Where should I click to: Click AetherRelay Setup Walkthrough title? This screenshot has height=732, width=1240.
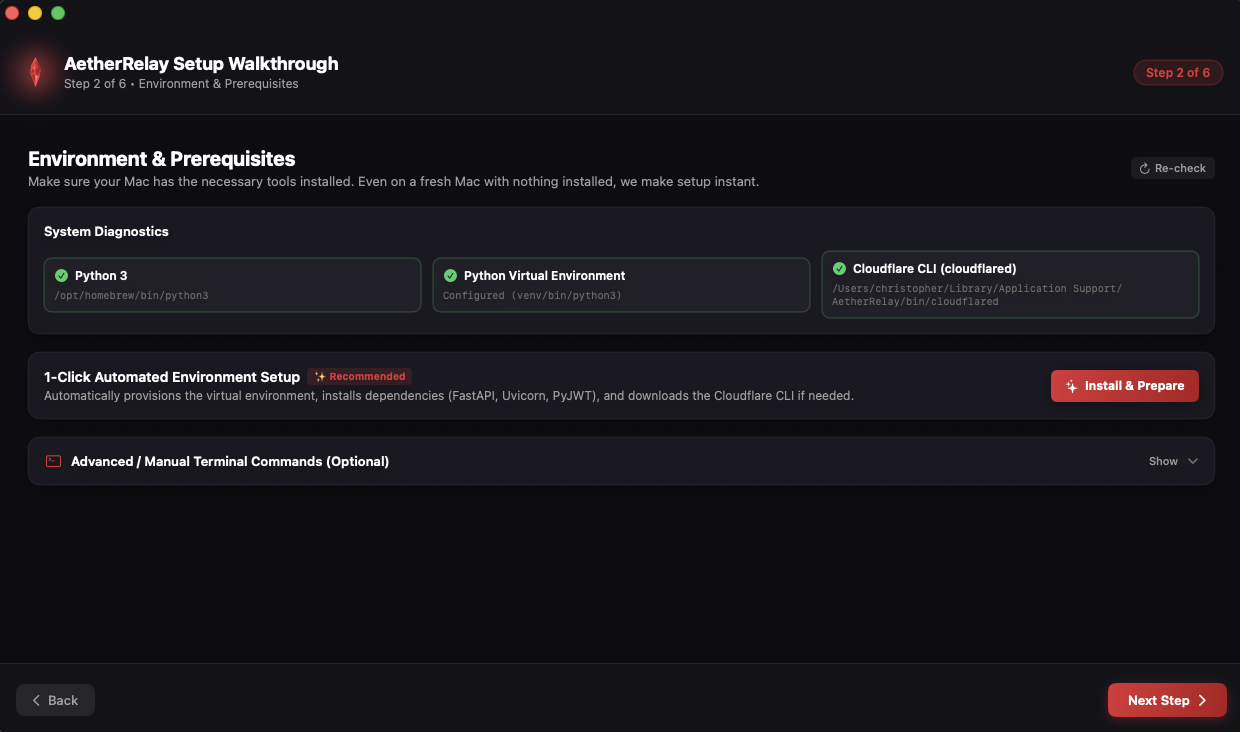[201, 63]
